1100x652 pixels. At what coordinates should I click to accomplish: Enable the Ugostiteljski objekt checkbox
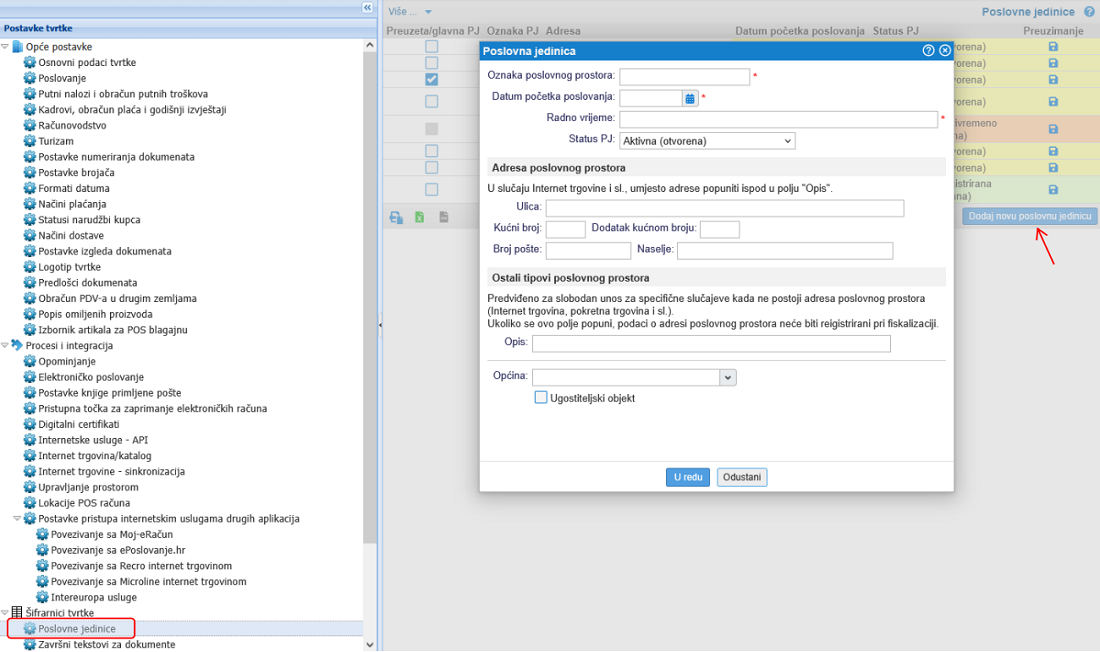541,398
